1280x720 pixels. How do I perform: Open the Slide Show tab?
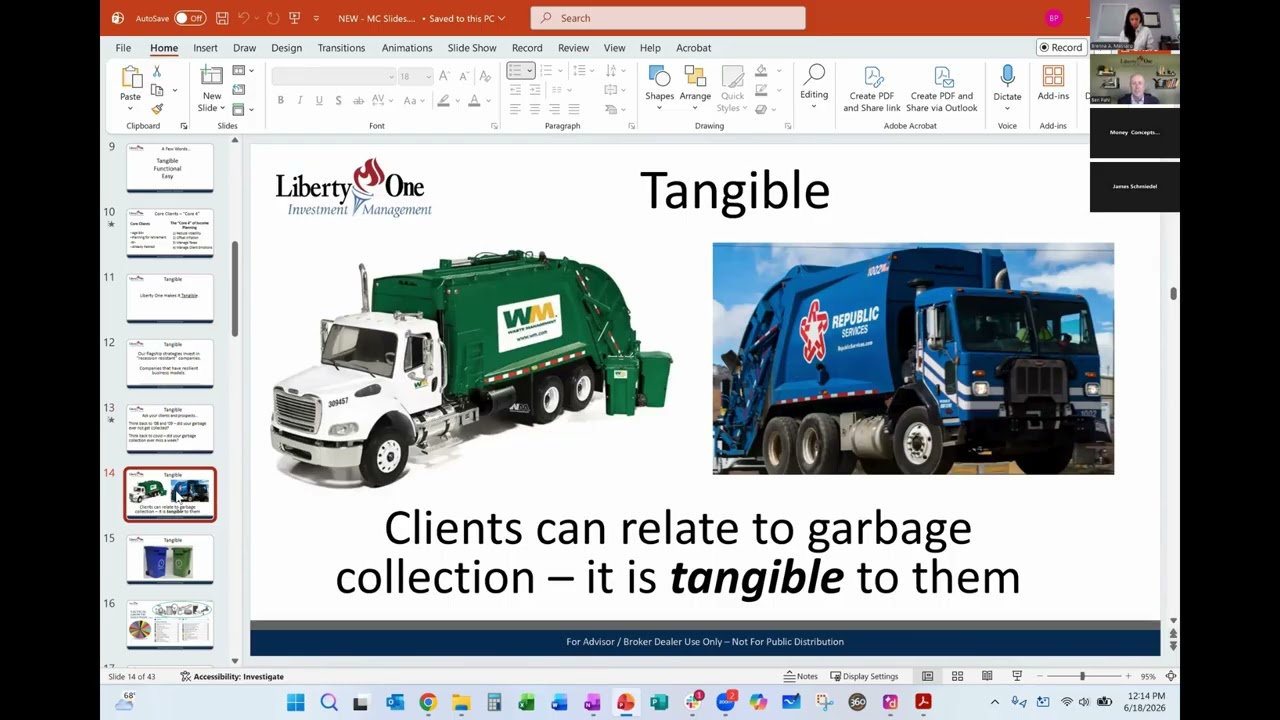pos(472,48)
